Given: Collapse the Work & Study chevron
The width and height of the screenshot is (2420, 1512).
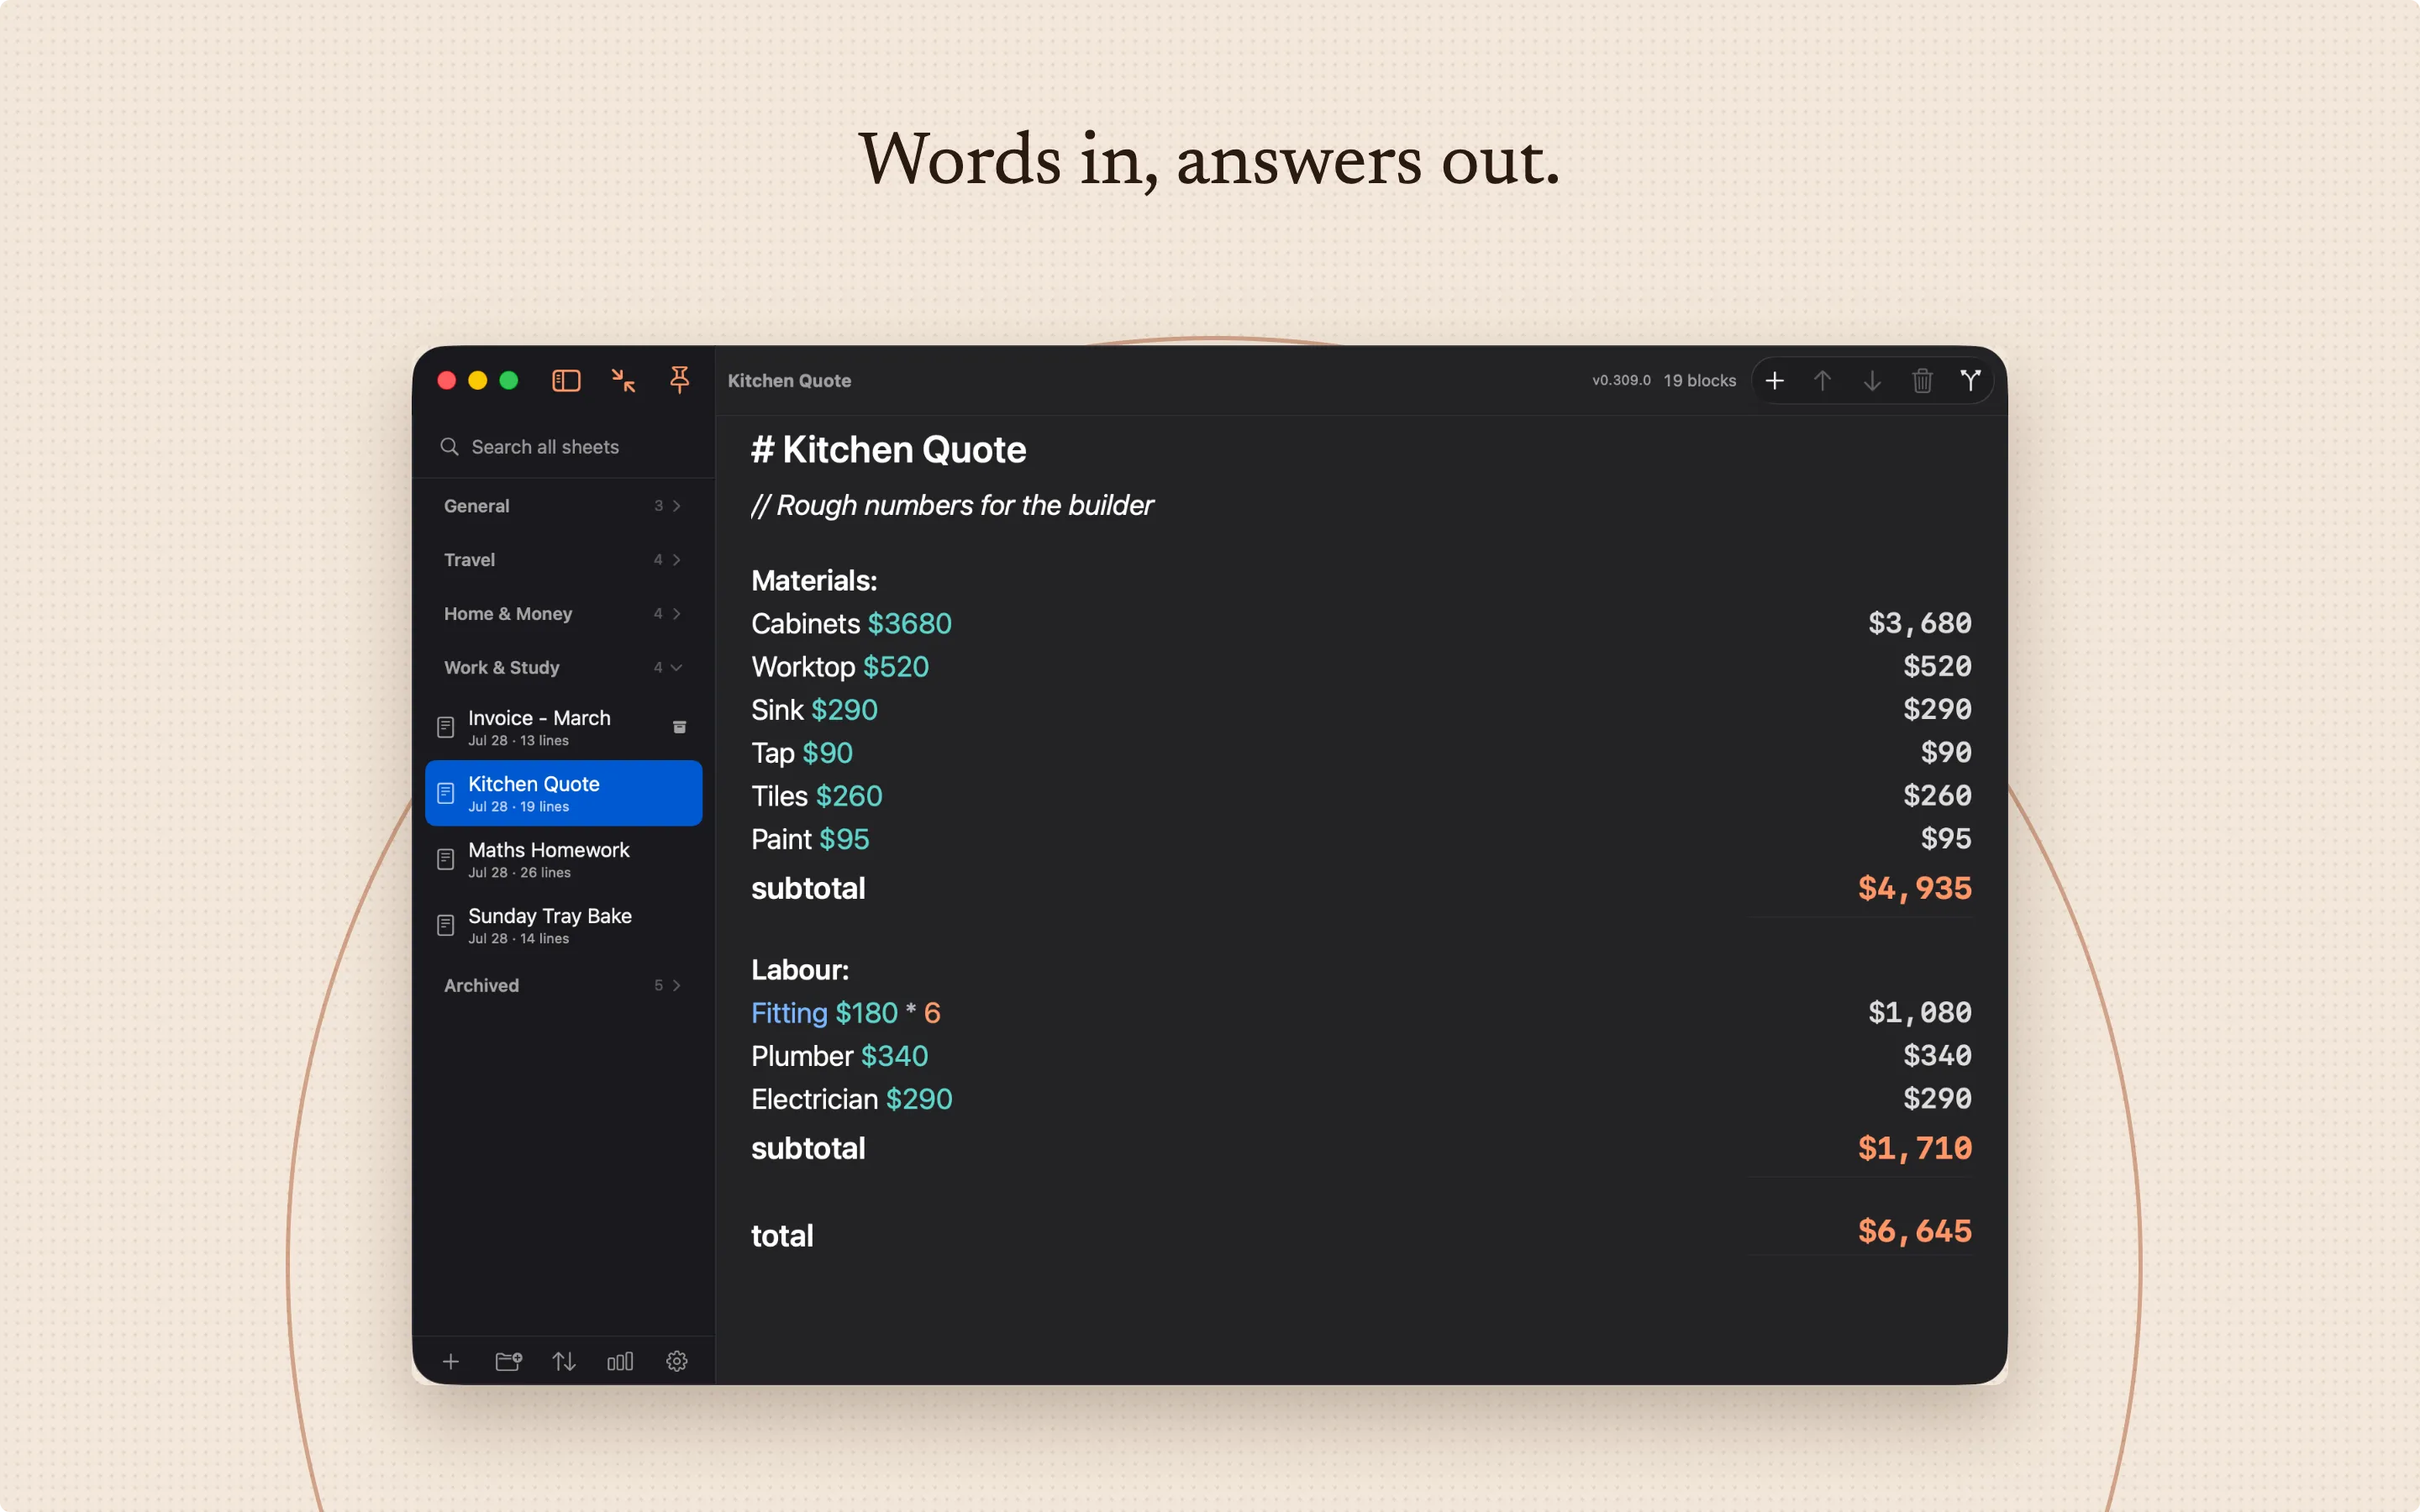Looking at the screenshot, I should pyautogui.click(x=677, y=668).
